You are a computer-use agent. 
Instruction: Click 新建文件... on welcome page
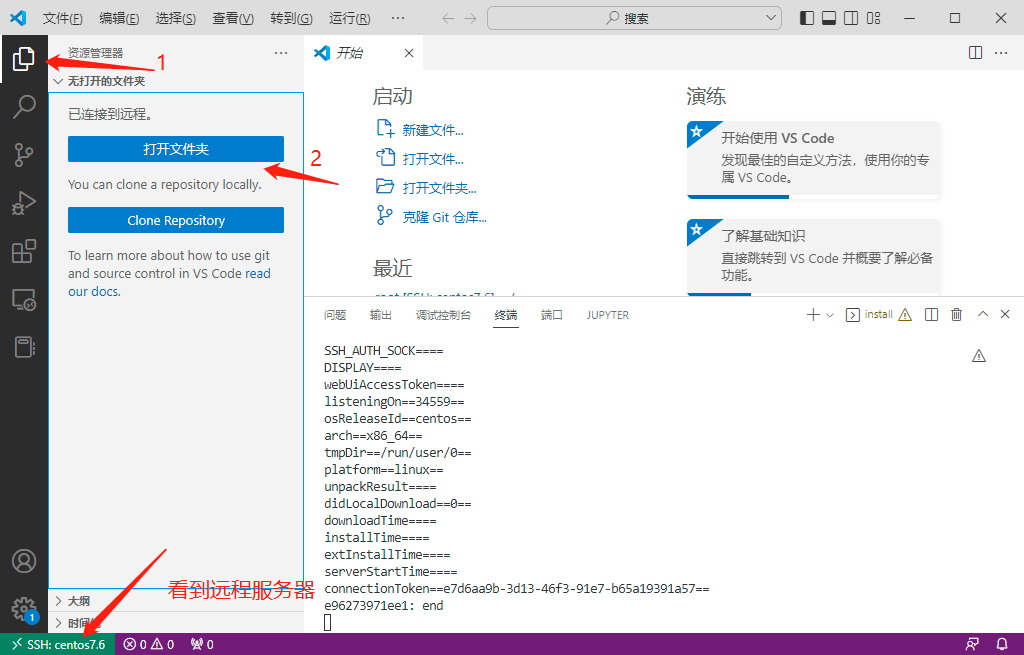pyautogui.click(x=420, y=130)
